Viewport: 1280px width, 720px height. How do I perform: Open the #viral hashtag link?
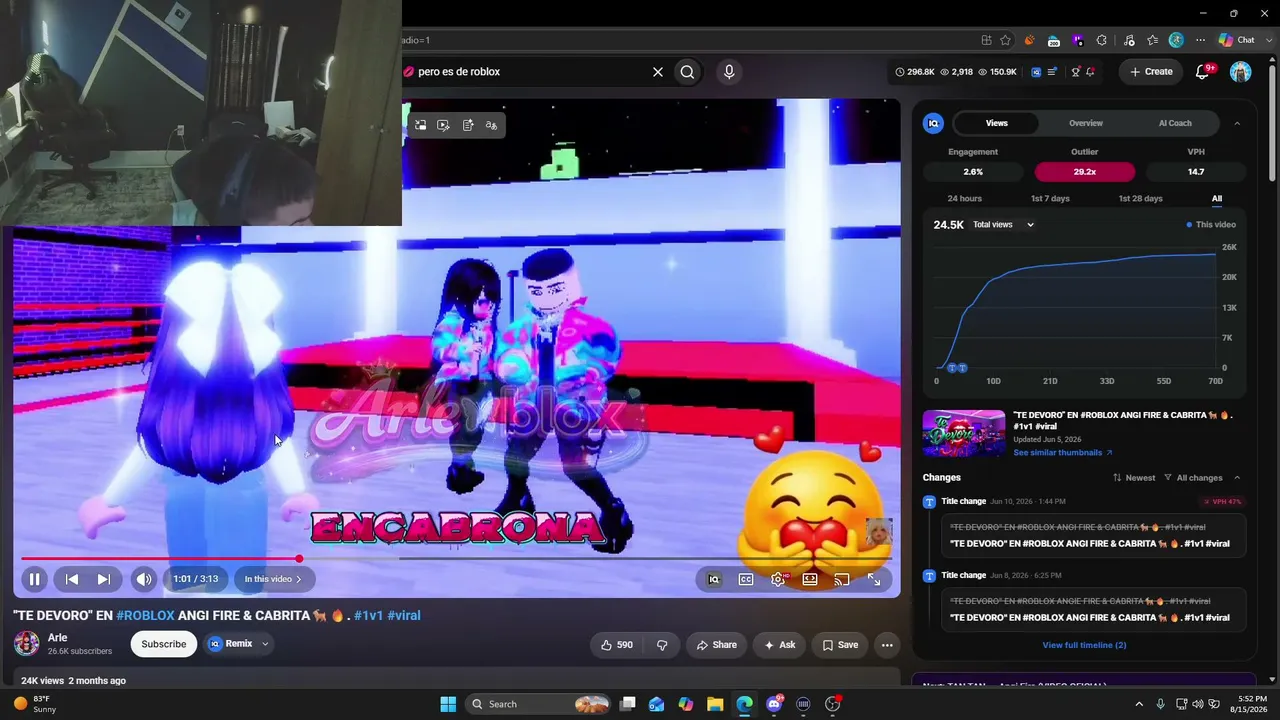pos(404,616)
